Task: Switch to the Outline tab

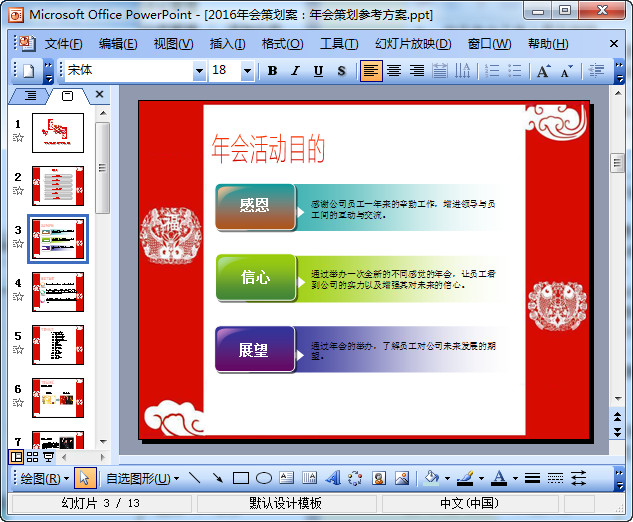Action: 30,96
